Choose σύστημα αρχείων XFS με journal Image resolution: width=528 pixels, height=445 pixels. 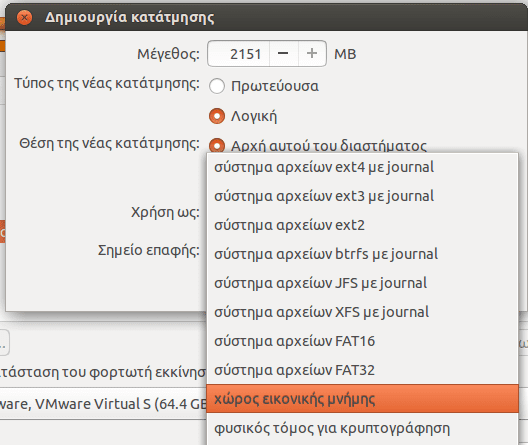tap(362, 312)
